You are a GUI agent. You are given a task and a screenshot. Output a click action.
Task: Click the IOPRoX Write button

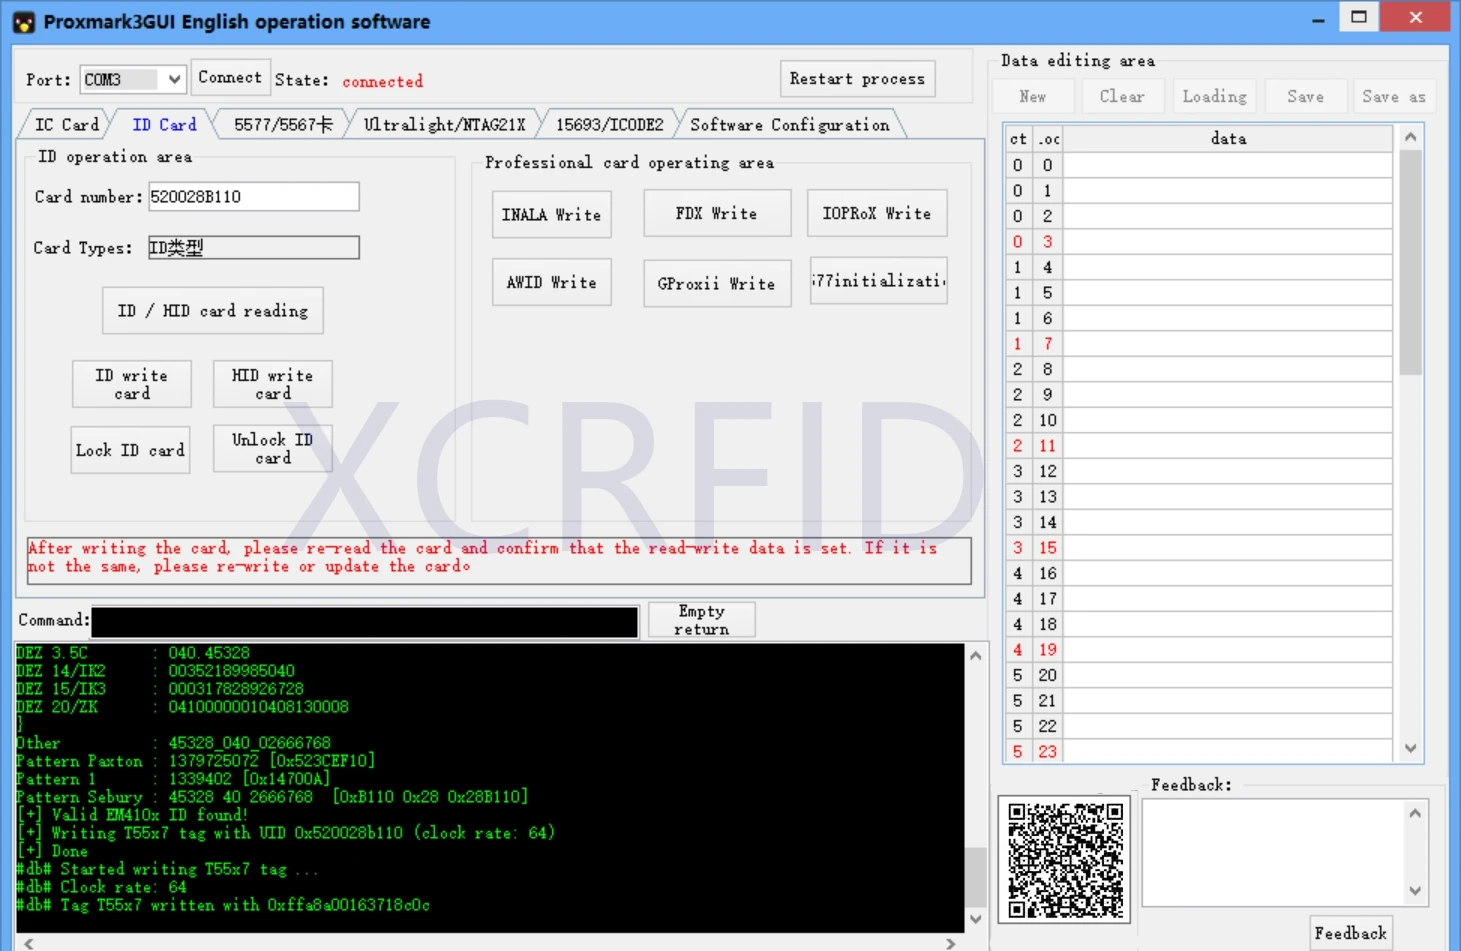pyautogui.click(x=877, y=213)
